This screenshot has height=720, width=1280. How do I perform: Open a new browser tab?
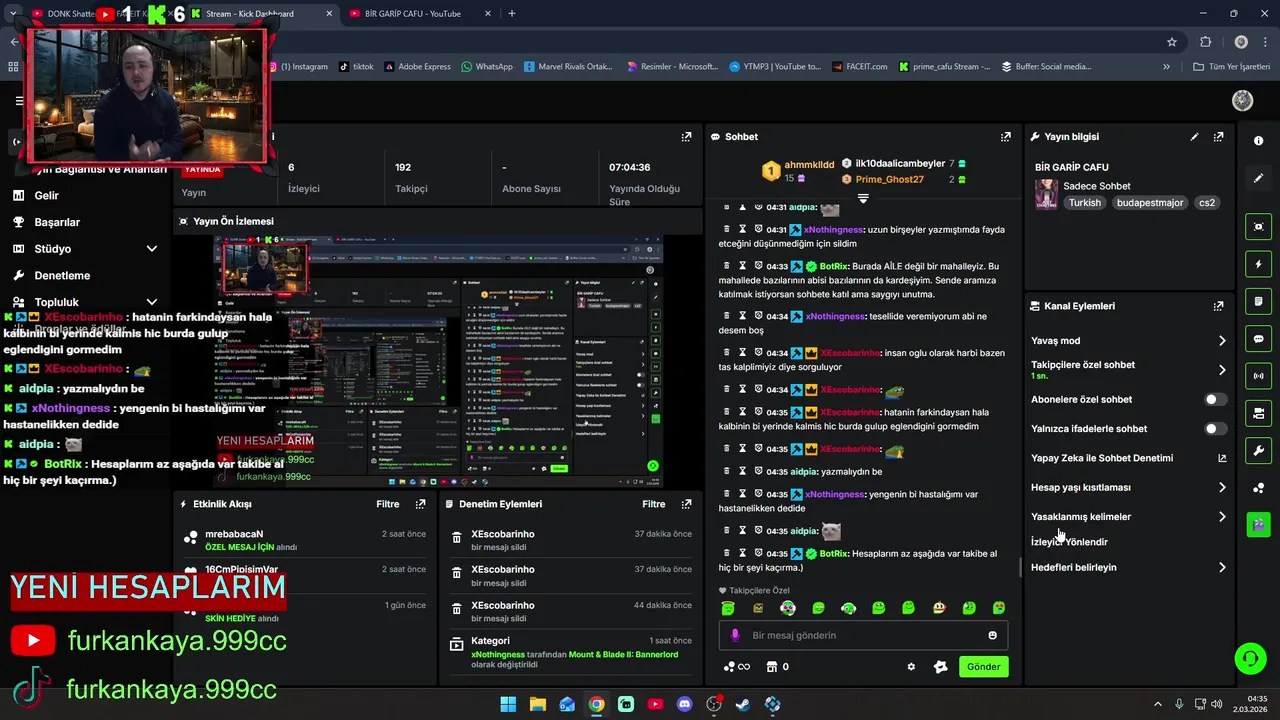coord(512,14)
